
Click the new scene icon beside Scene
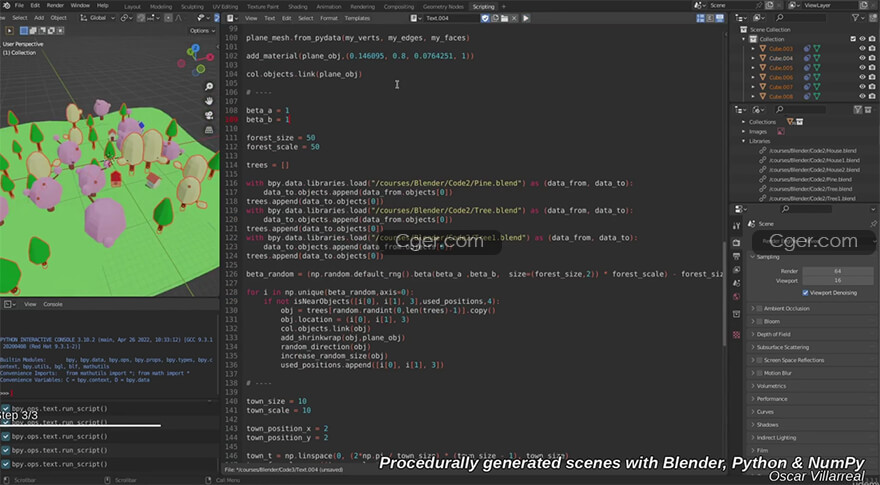click(769, 5)
